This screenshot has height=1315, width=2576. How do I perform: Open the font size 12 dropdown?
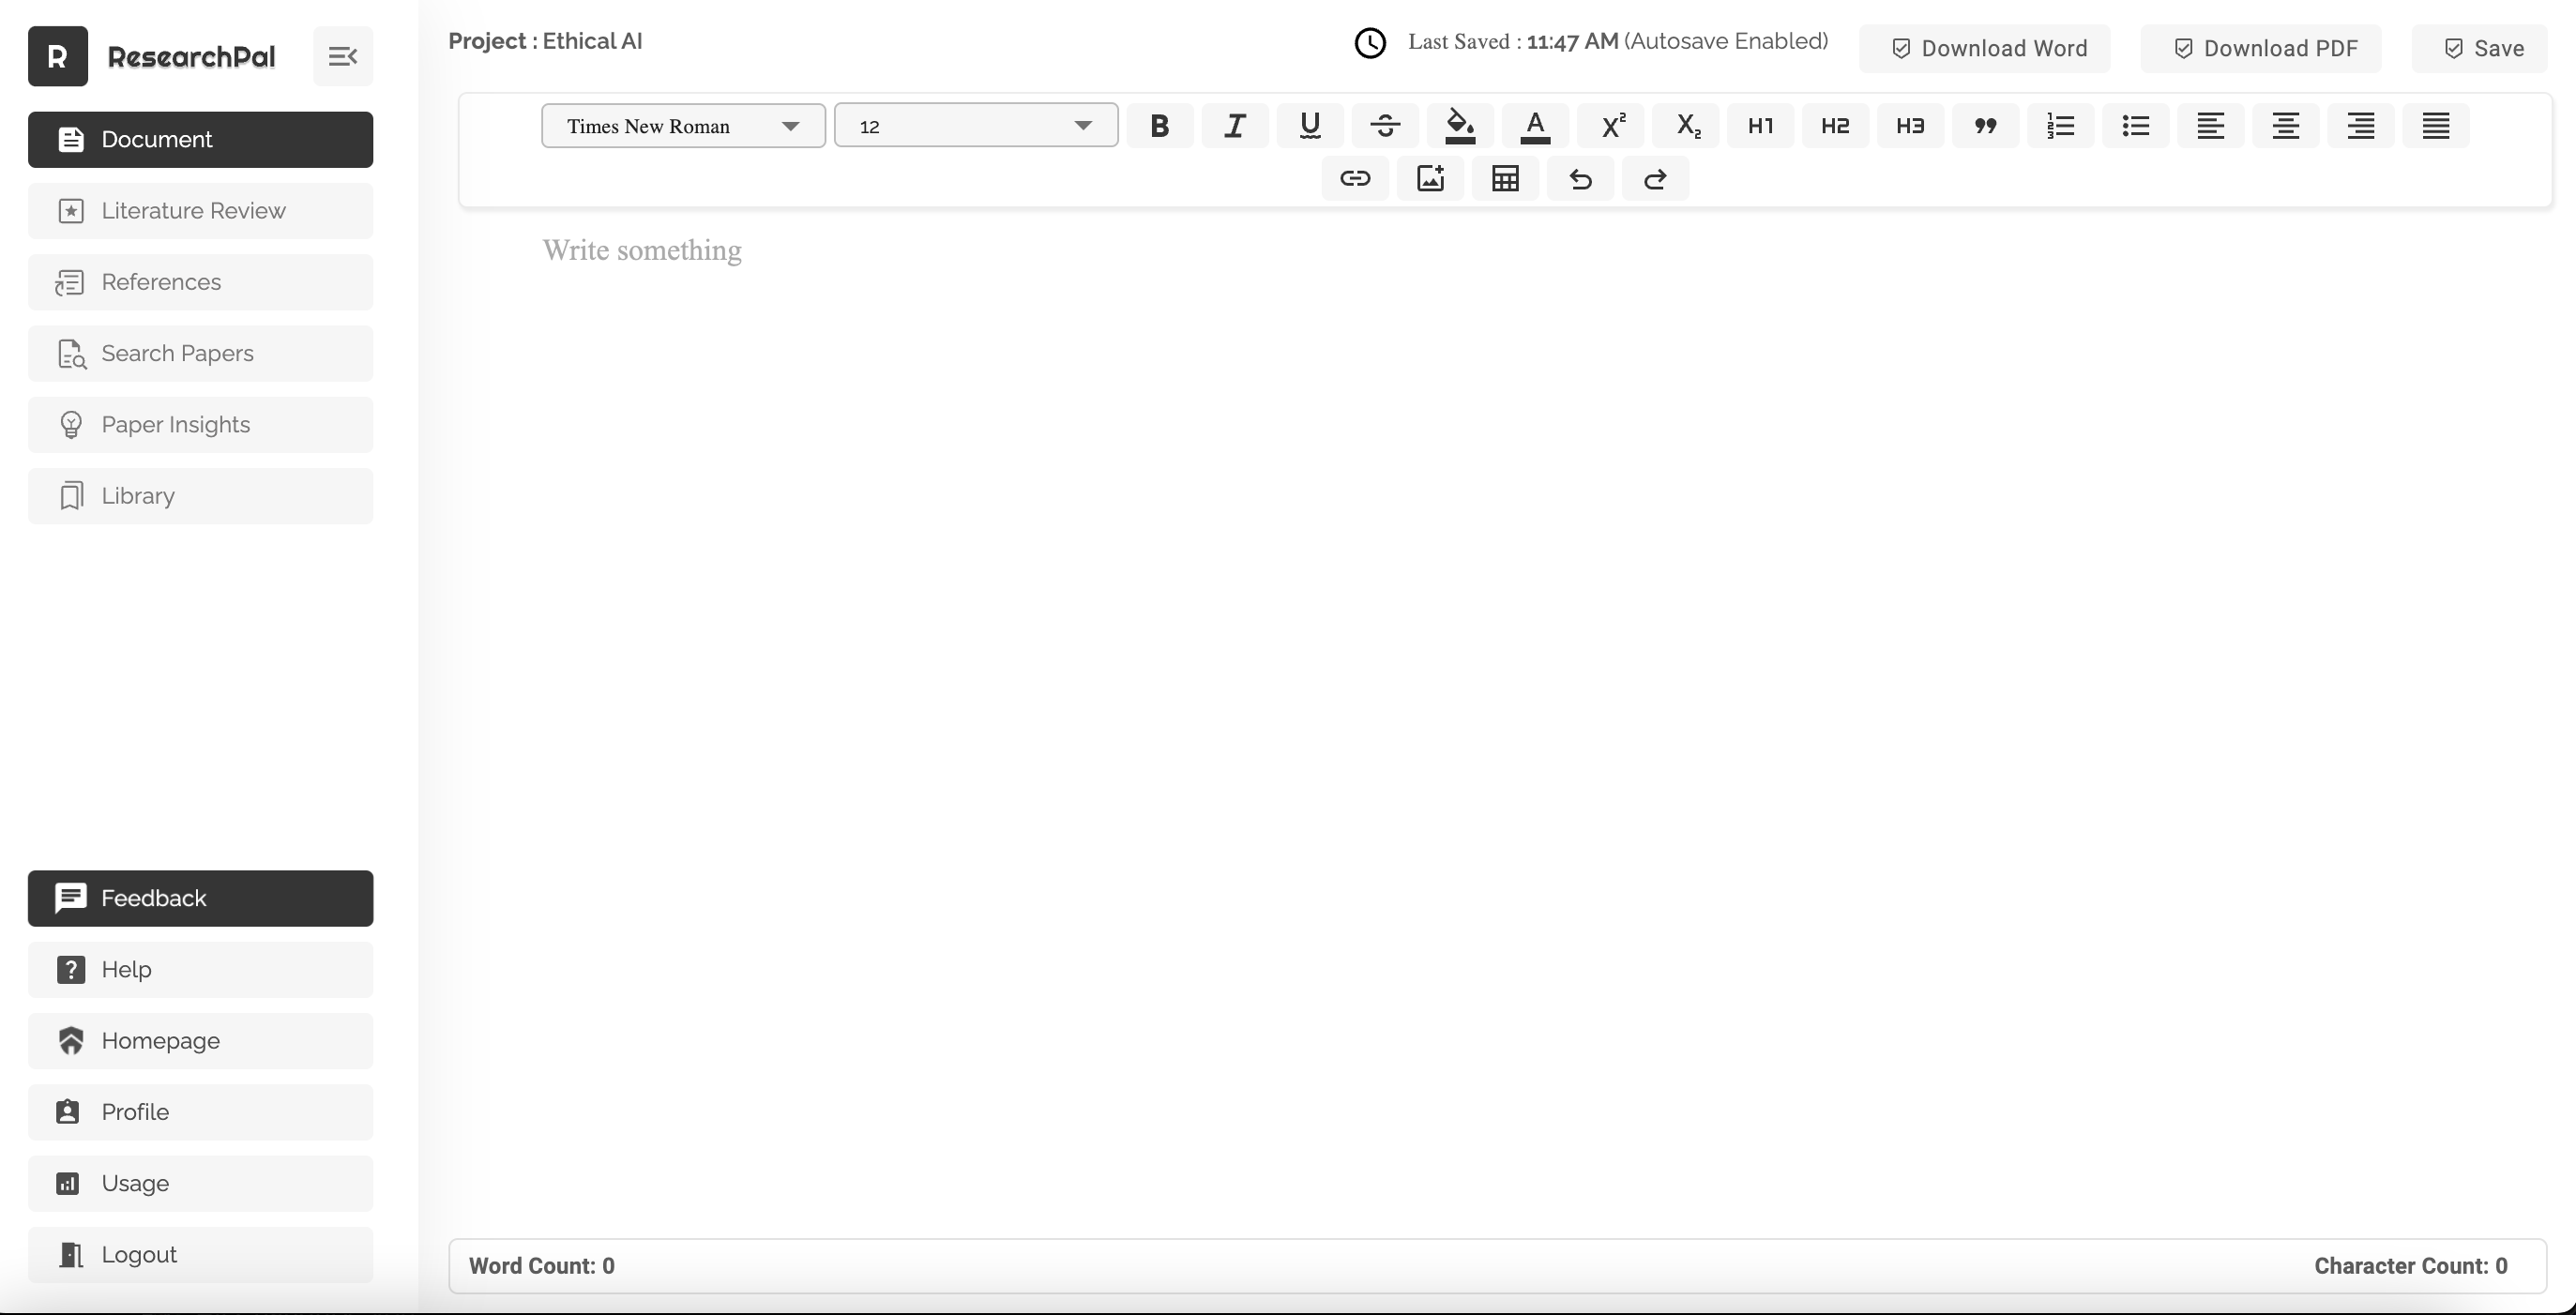(975, 126)
